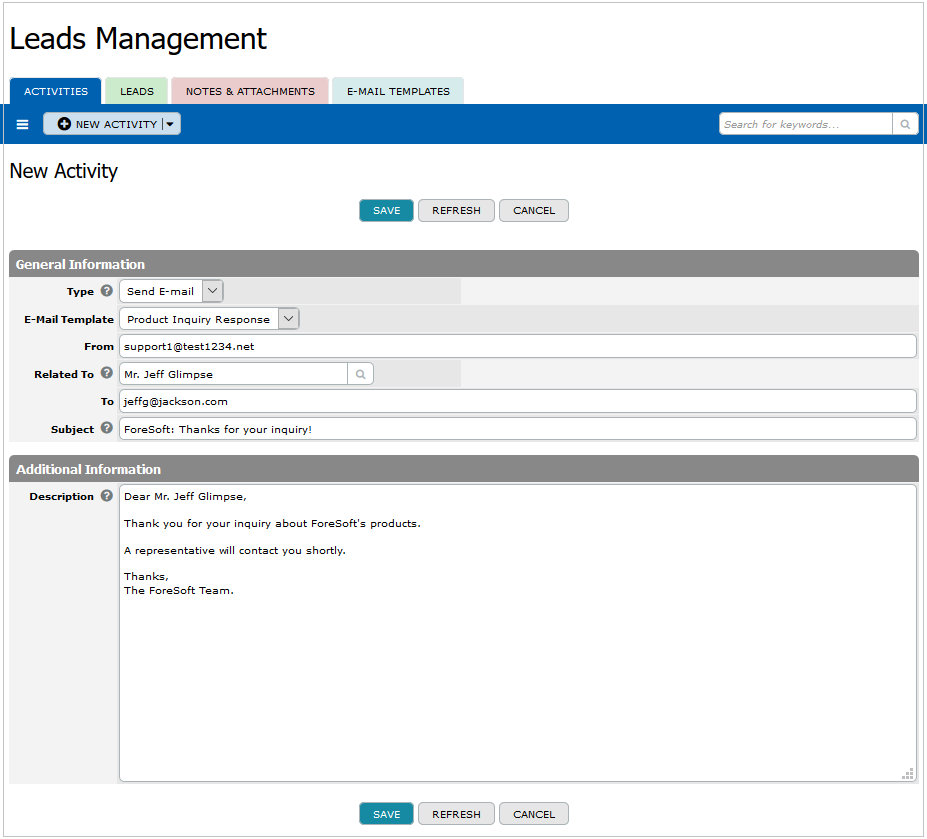Open the E-Mail Template dropdown

pos(288,319)
